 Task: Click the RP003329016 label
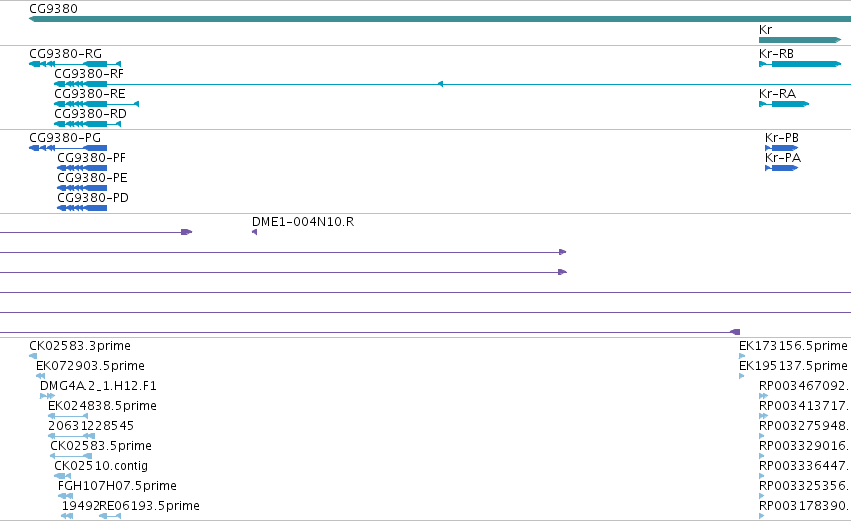coord(803,446)
